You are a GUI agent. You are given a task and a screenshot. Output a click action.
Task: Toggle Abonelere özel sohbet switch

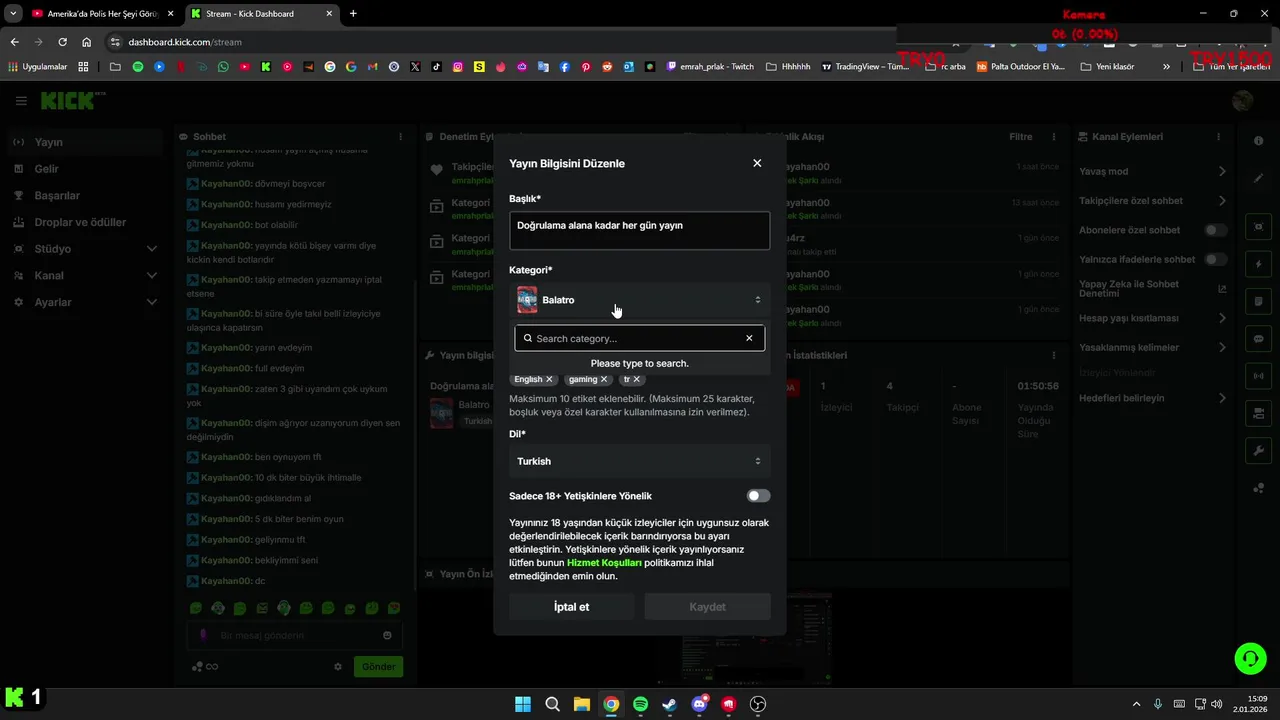1215,230
